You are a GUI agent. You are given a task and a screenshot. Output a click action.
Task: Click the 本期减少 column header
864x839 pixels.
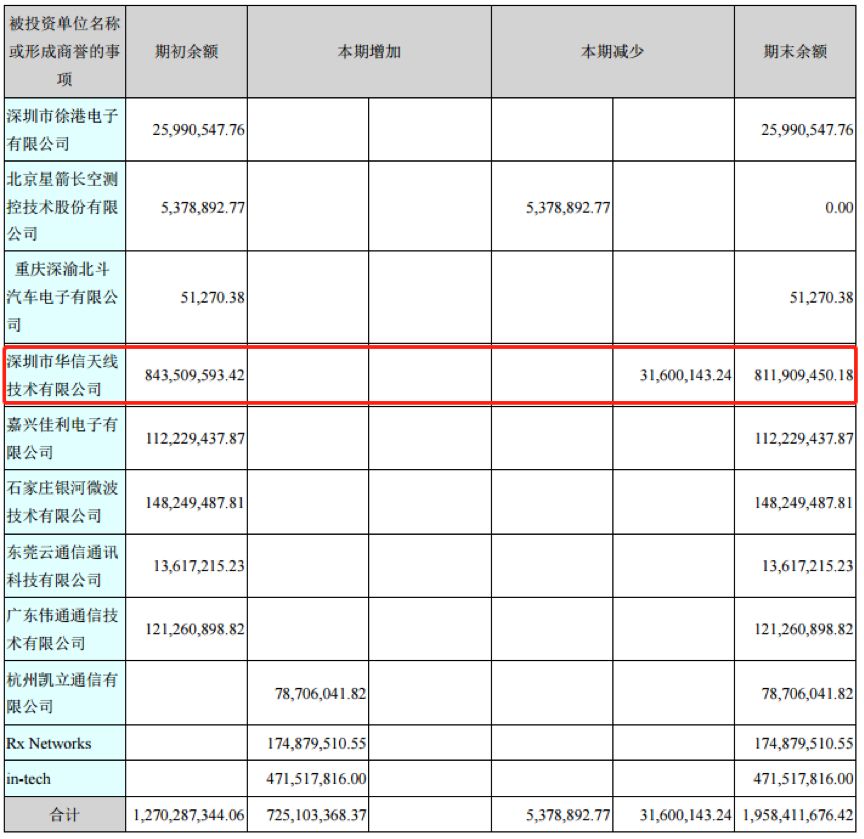click(612, 52)
